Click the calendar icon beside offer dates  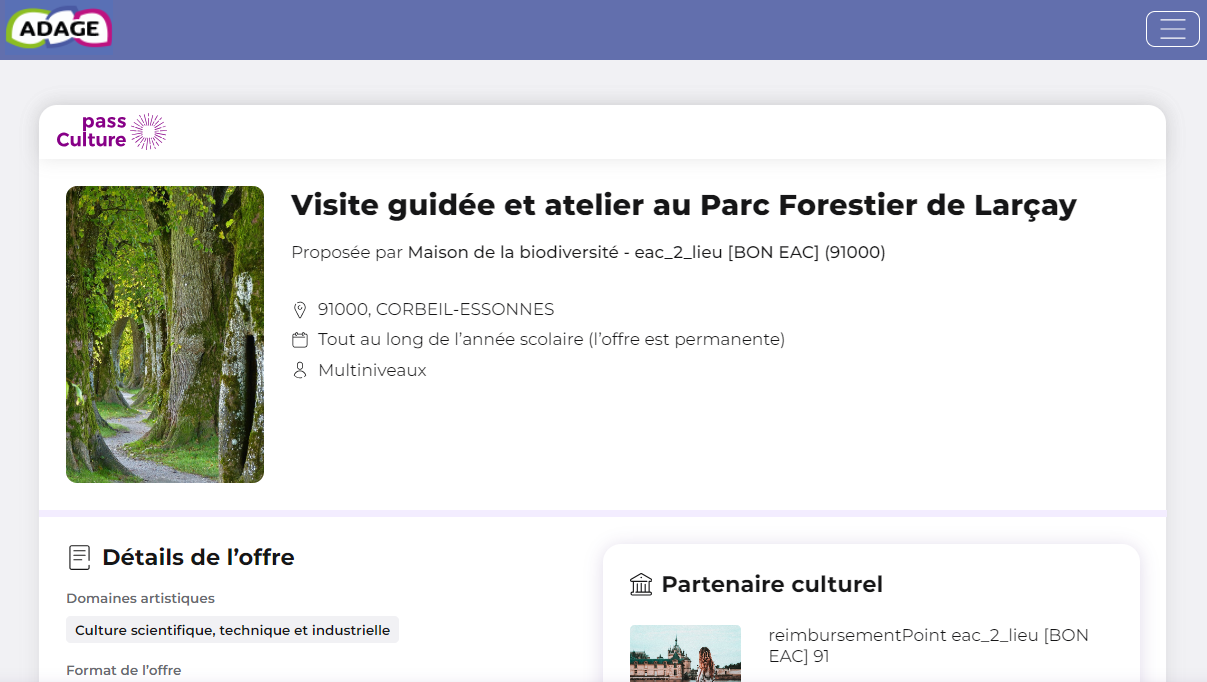tap(299, 340)
